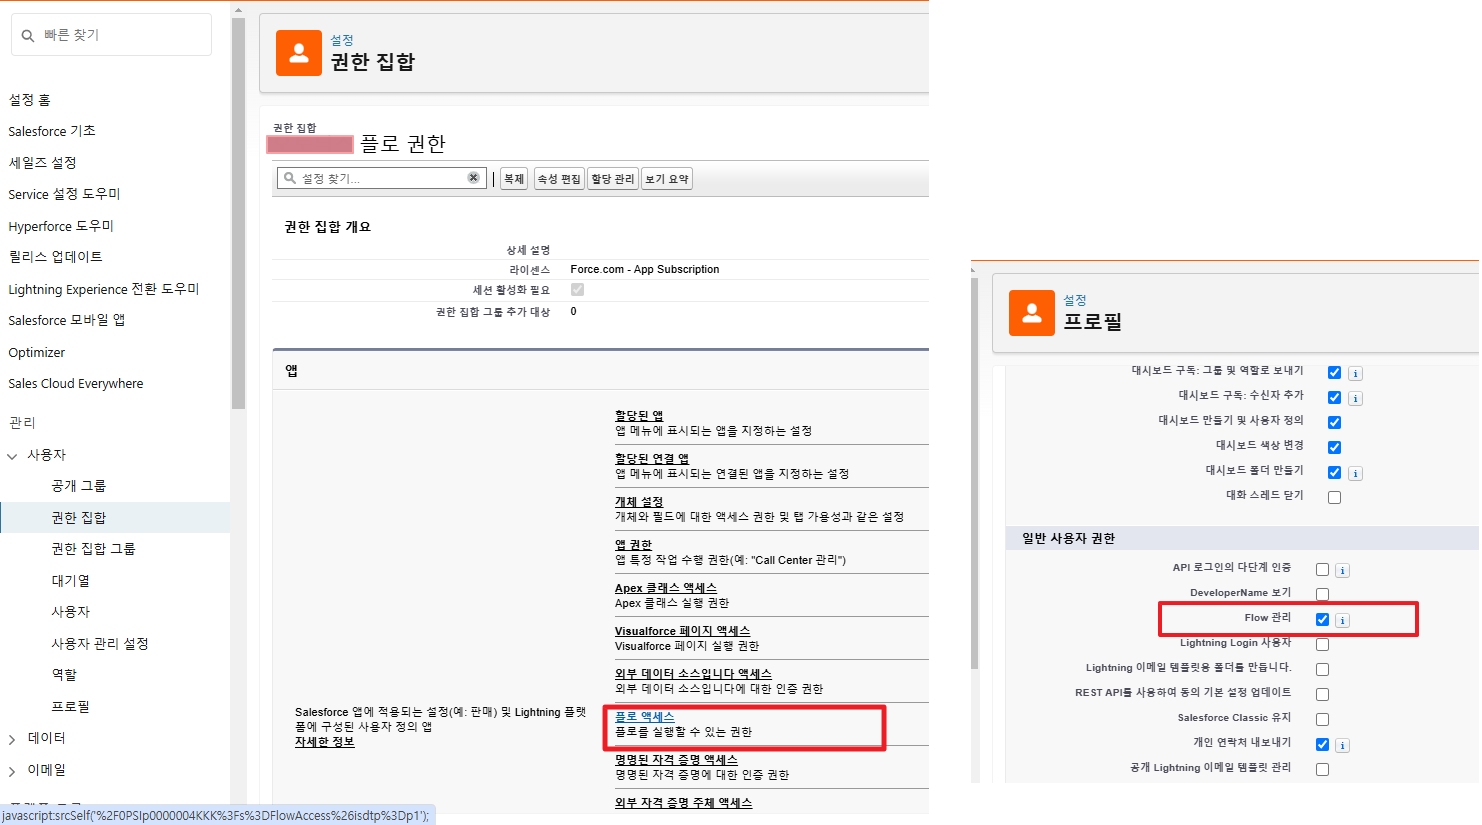The width and height of the screenshot is (1482, 825).
Task: Select 프로필 in sidebar tree
Action: [70, 707]
